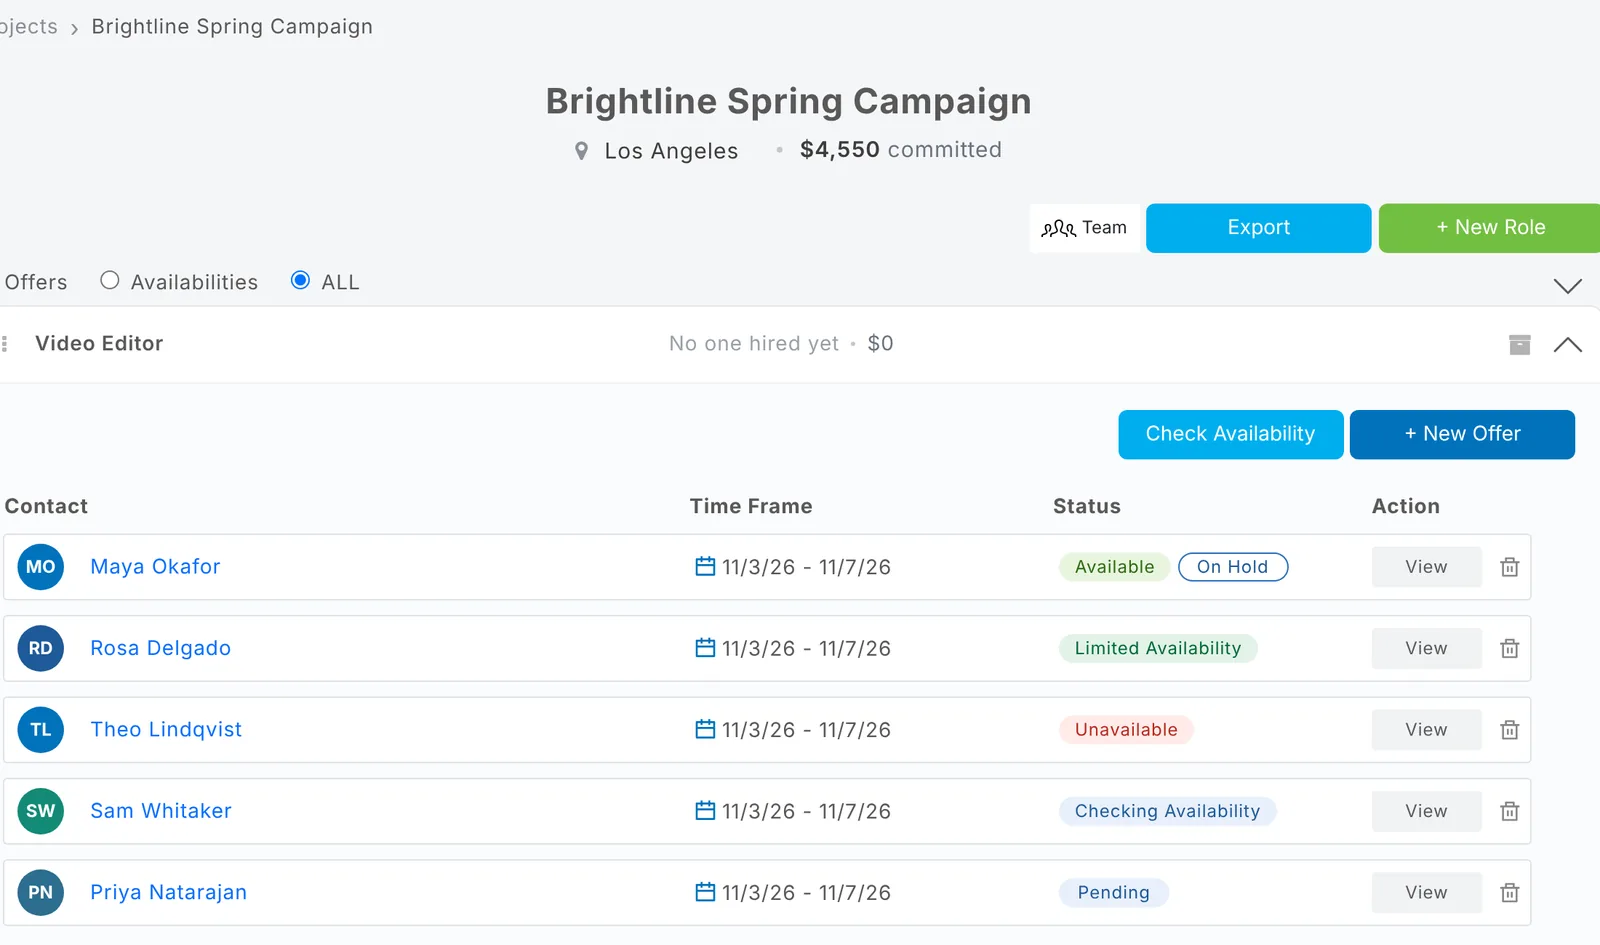Remove Theo Lindqvist using trash icon
The height and width of the screenshot is (945, 1600).
(1510, 730)
